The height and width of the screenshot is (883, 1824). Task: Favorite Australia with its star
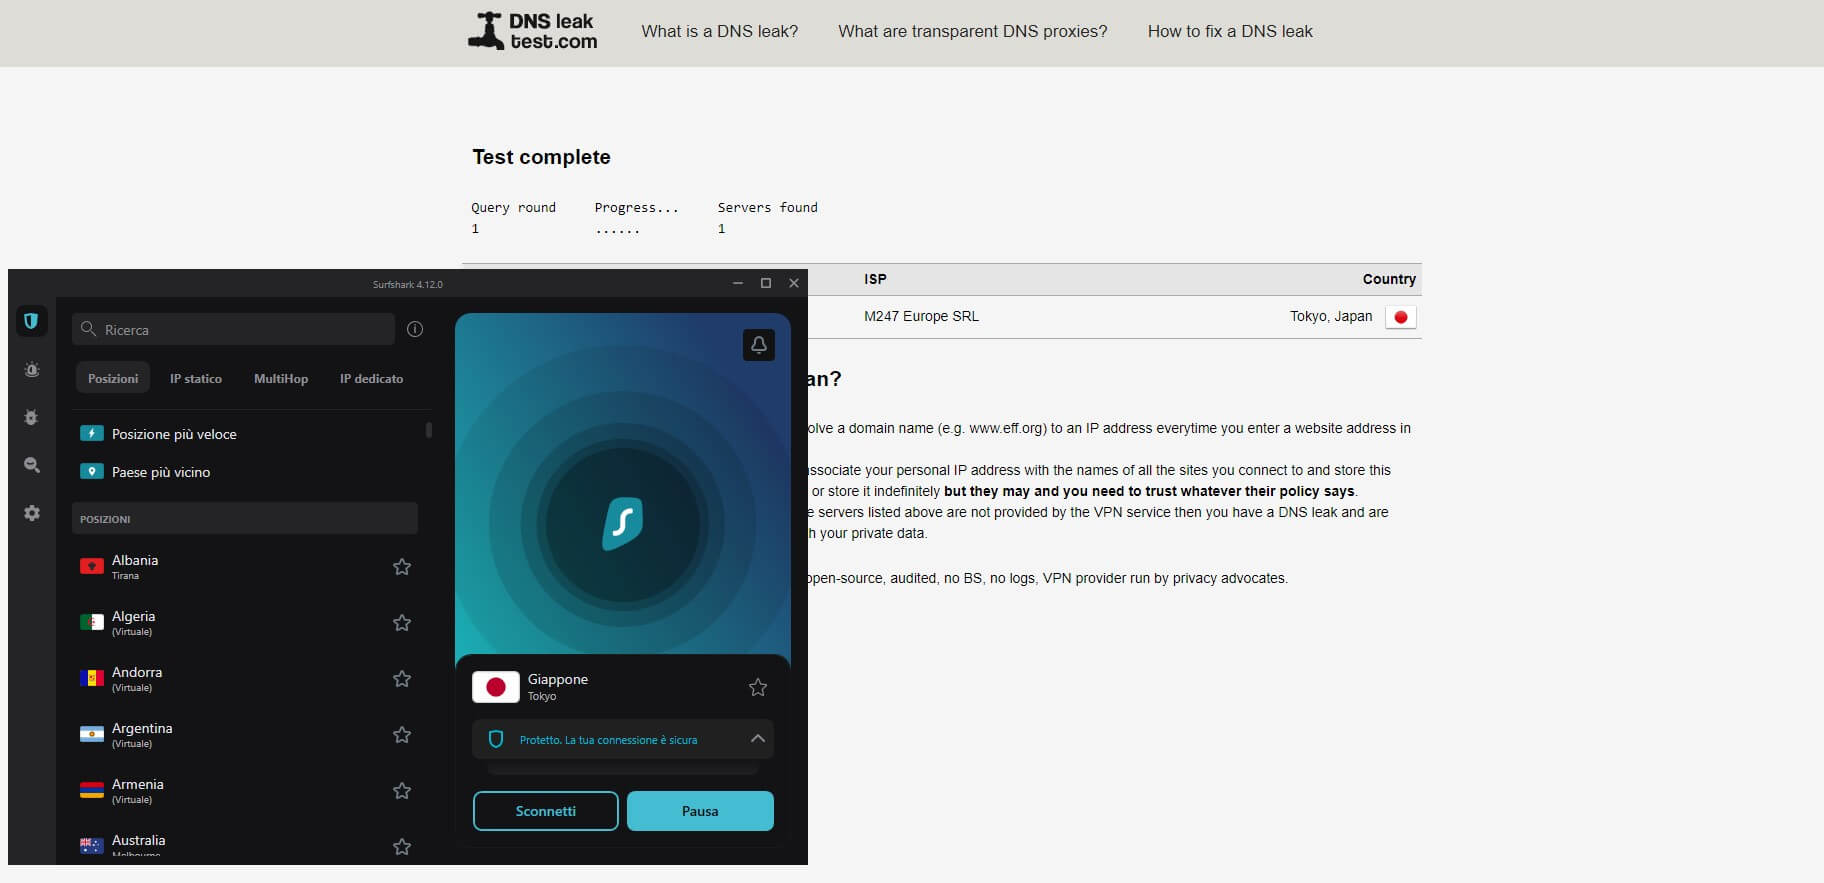coord(402,847)
